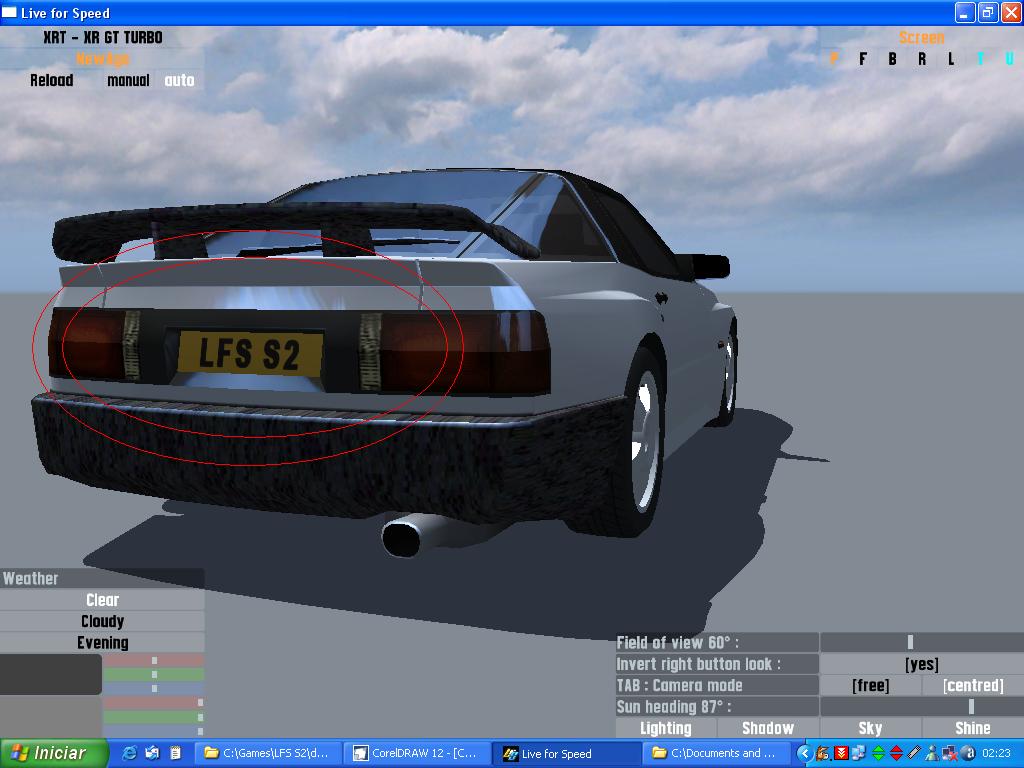This screenshot has height=768, width=1024.
Task: Open the Sky settings tab
Action: click(871, 728)
